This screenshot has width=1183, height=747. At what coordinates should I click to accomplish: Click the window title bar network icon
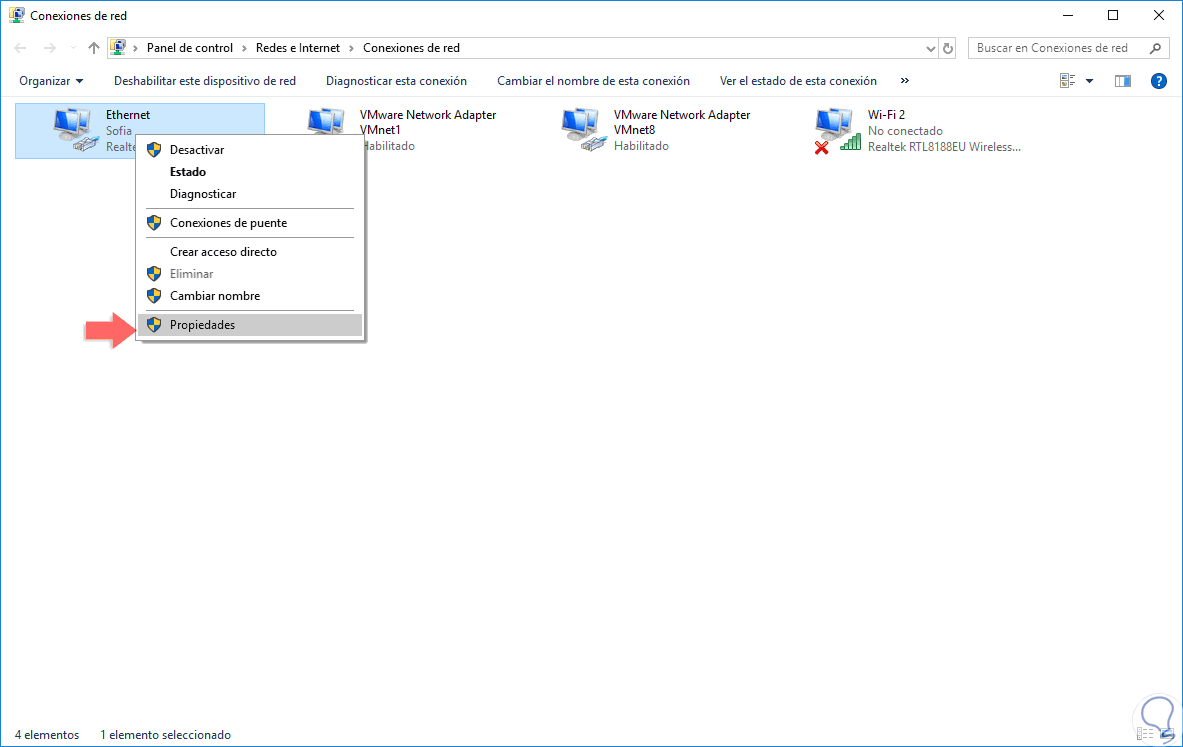17,15
